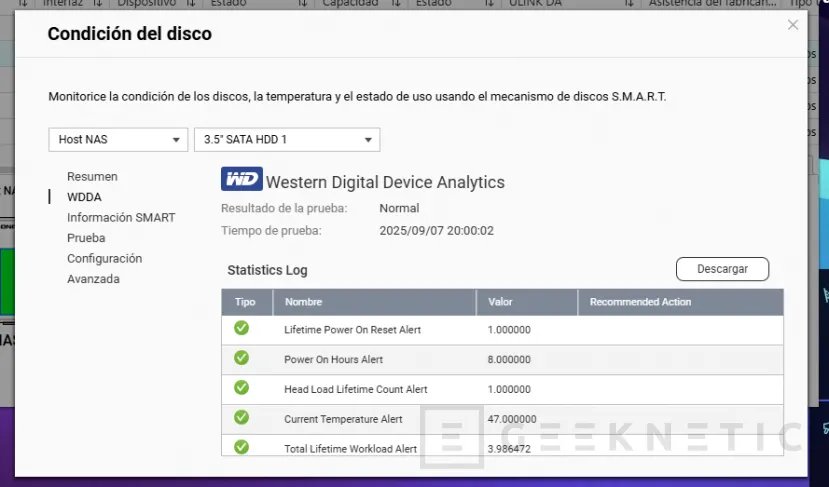Select Power On Hours Alert name

click(x=334, y=360)
